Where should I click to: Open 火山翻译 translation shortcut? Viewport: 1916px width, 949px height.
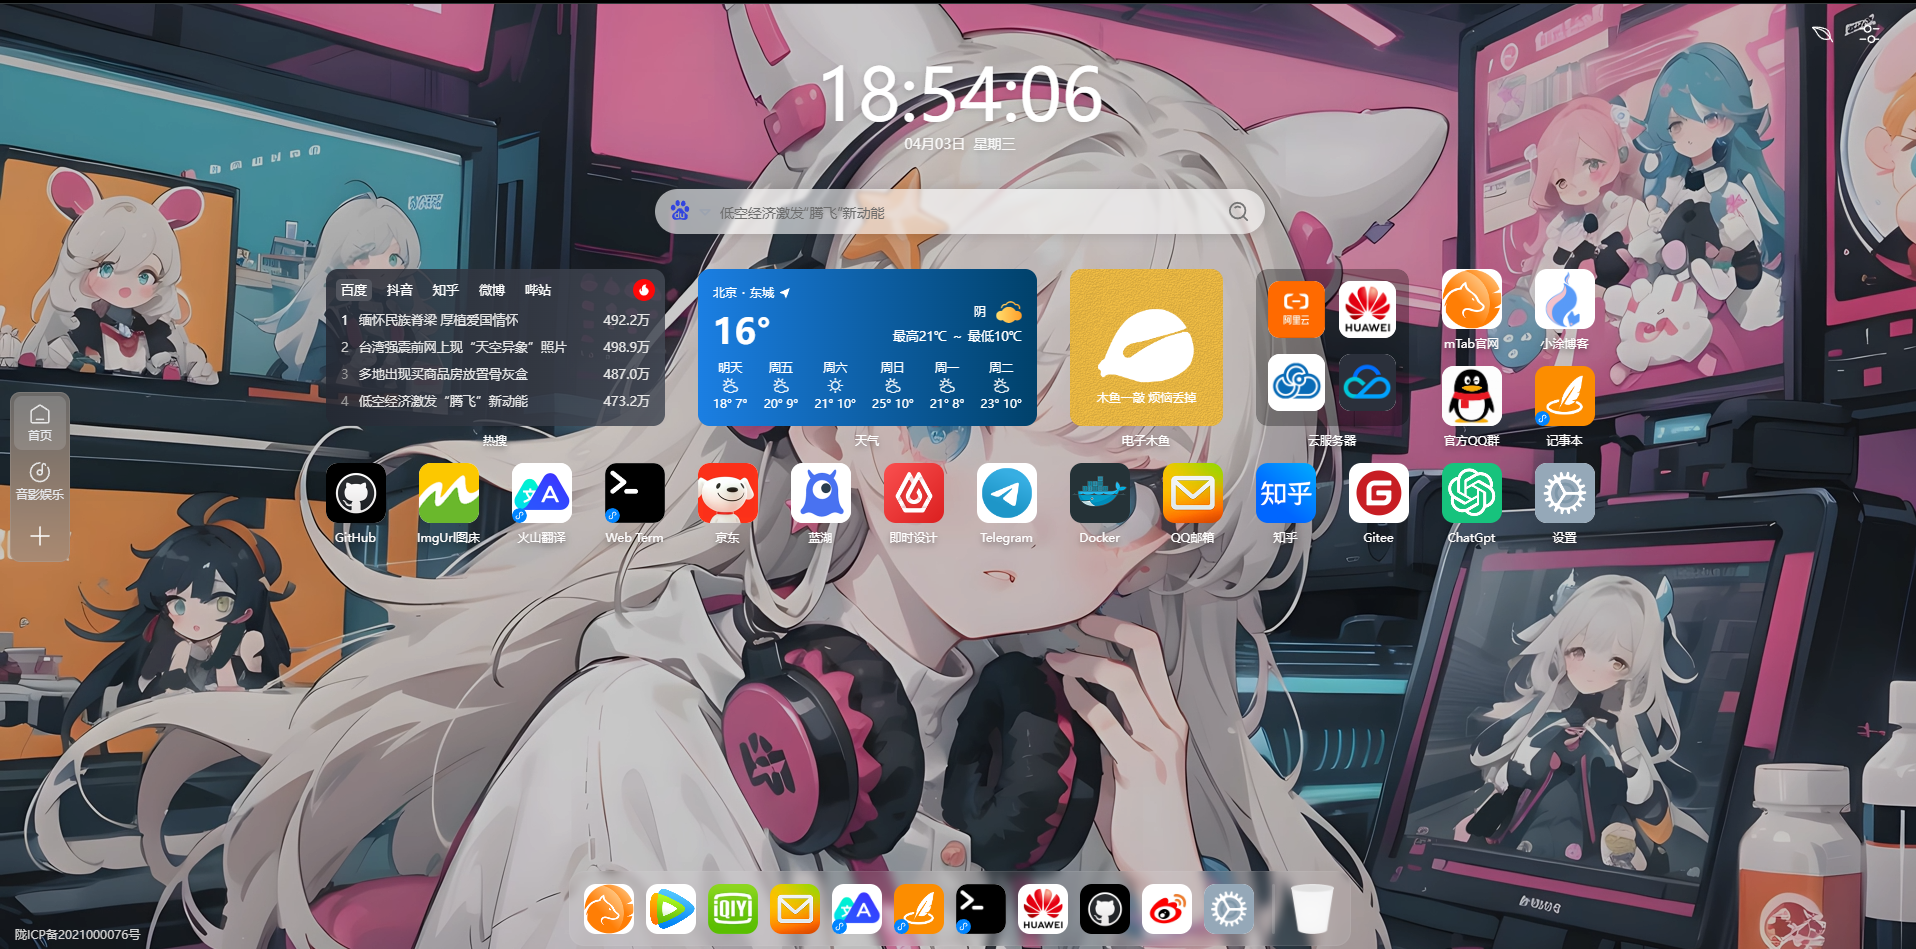click(x=541, y=493)
